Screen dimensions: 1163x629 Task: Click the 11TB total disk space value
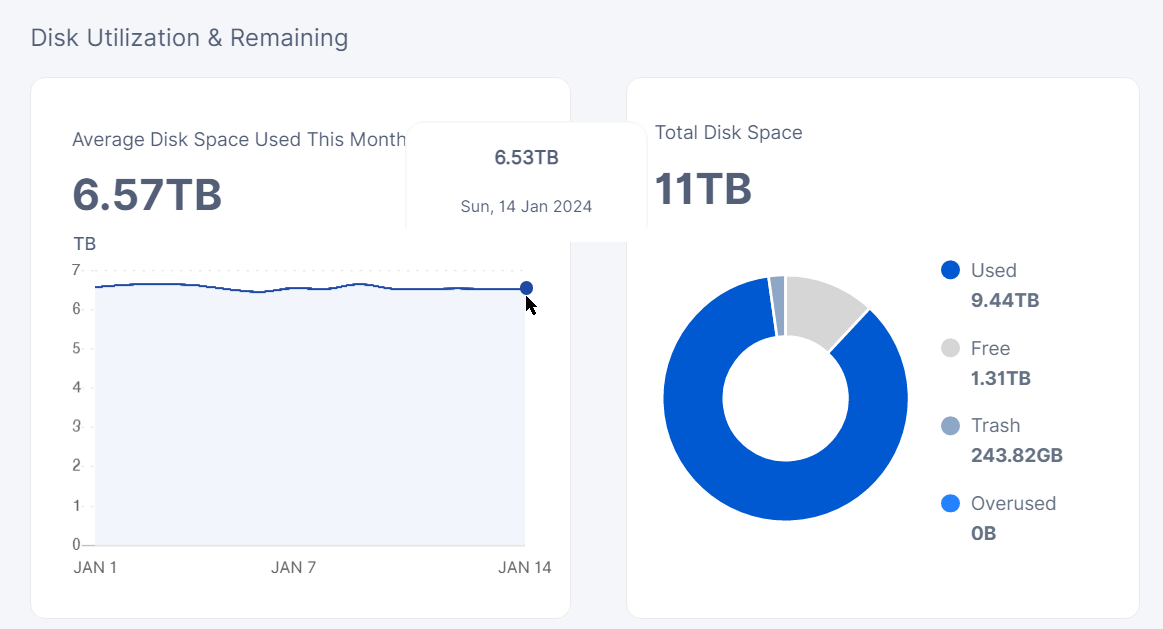point(703,188)
